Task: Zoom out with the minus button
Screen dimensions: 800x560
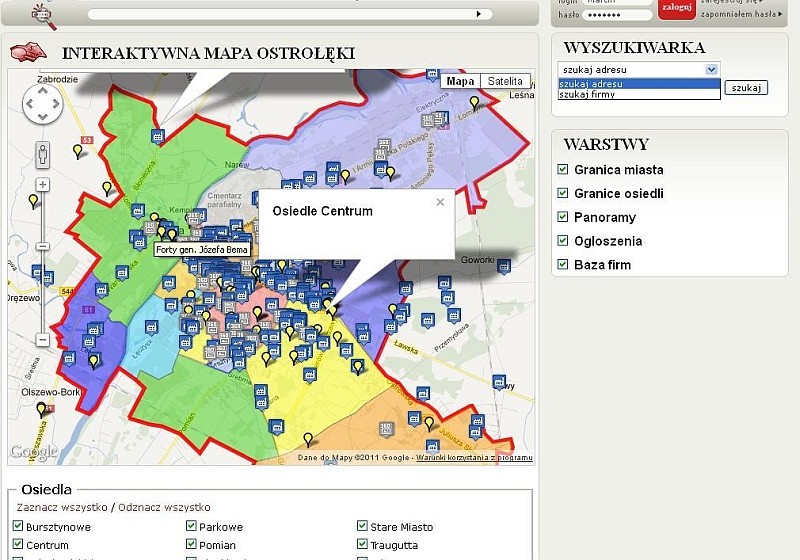Action: (43, 340)
